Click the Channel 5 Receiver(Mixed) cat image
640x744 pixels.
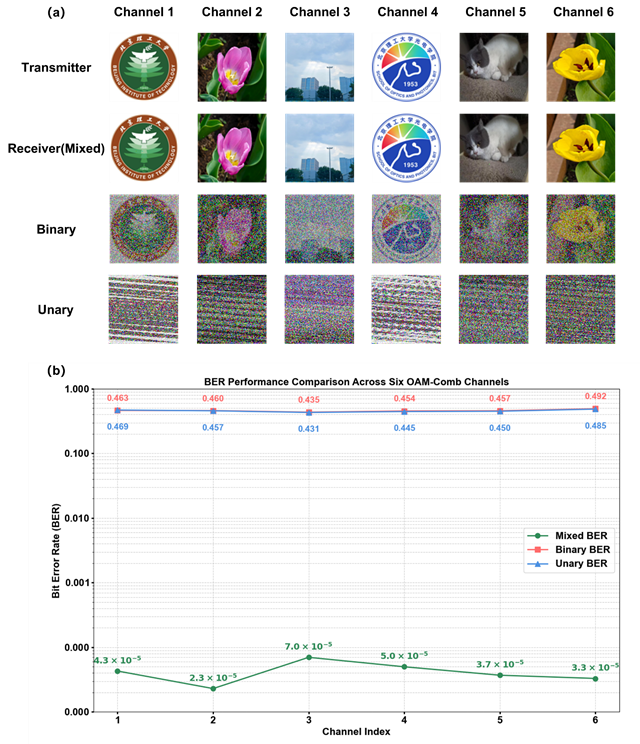pyautogui.click(x=493, y=148)
